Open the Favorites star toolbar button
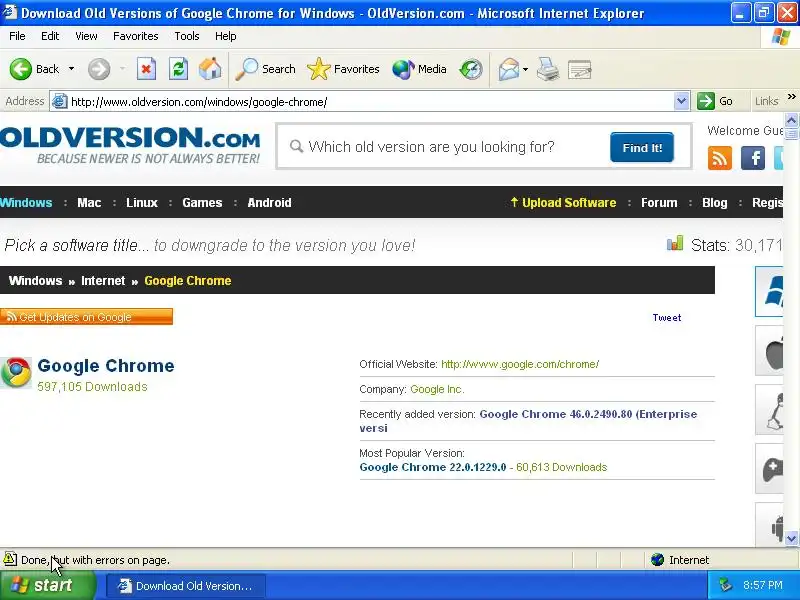800x600 pixels. 343,69
